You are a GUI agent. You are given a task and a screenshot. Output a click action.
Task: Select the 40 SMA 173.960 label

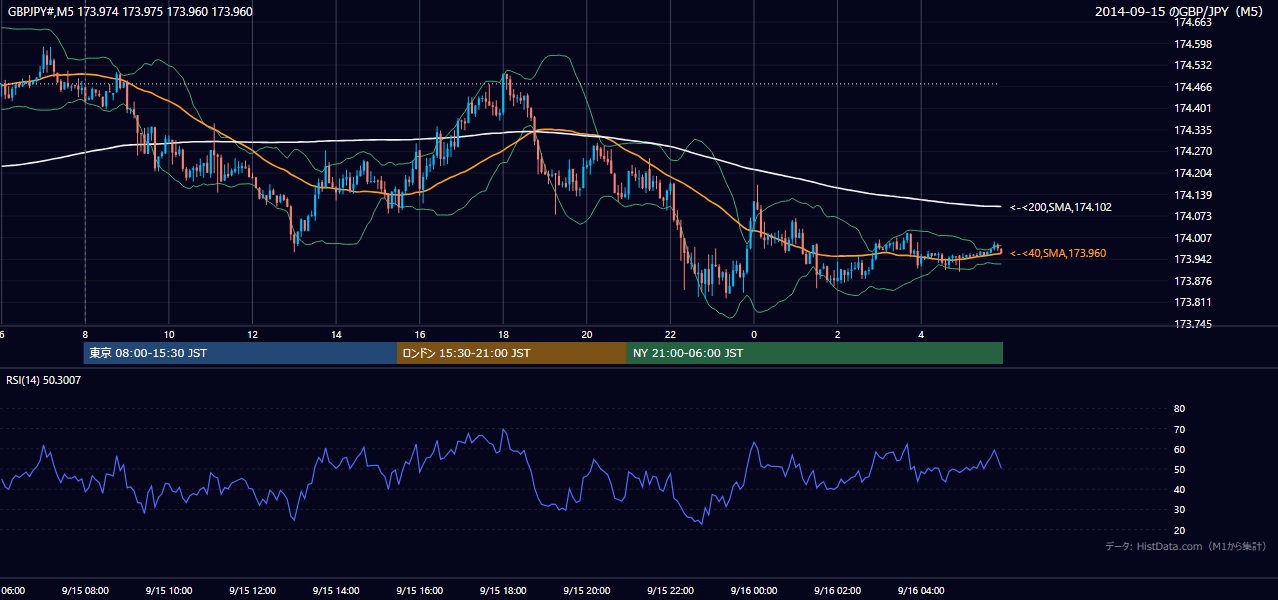tap(1058, 253)
